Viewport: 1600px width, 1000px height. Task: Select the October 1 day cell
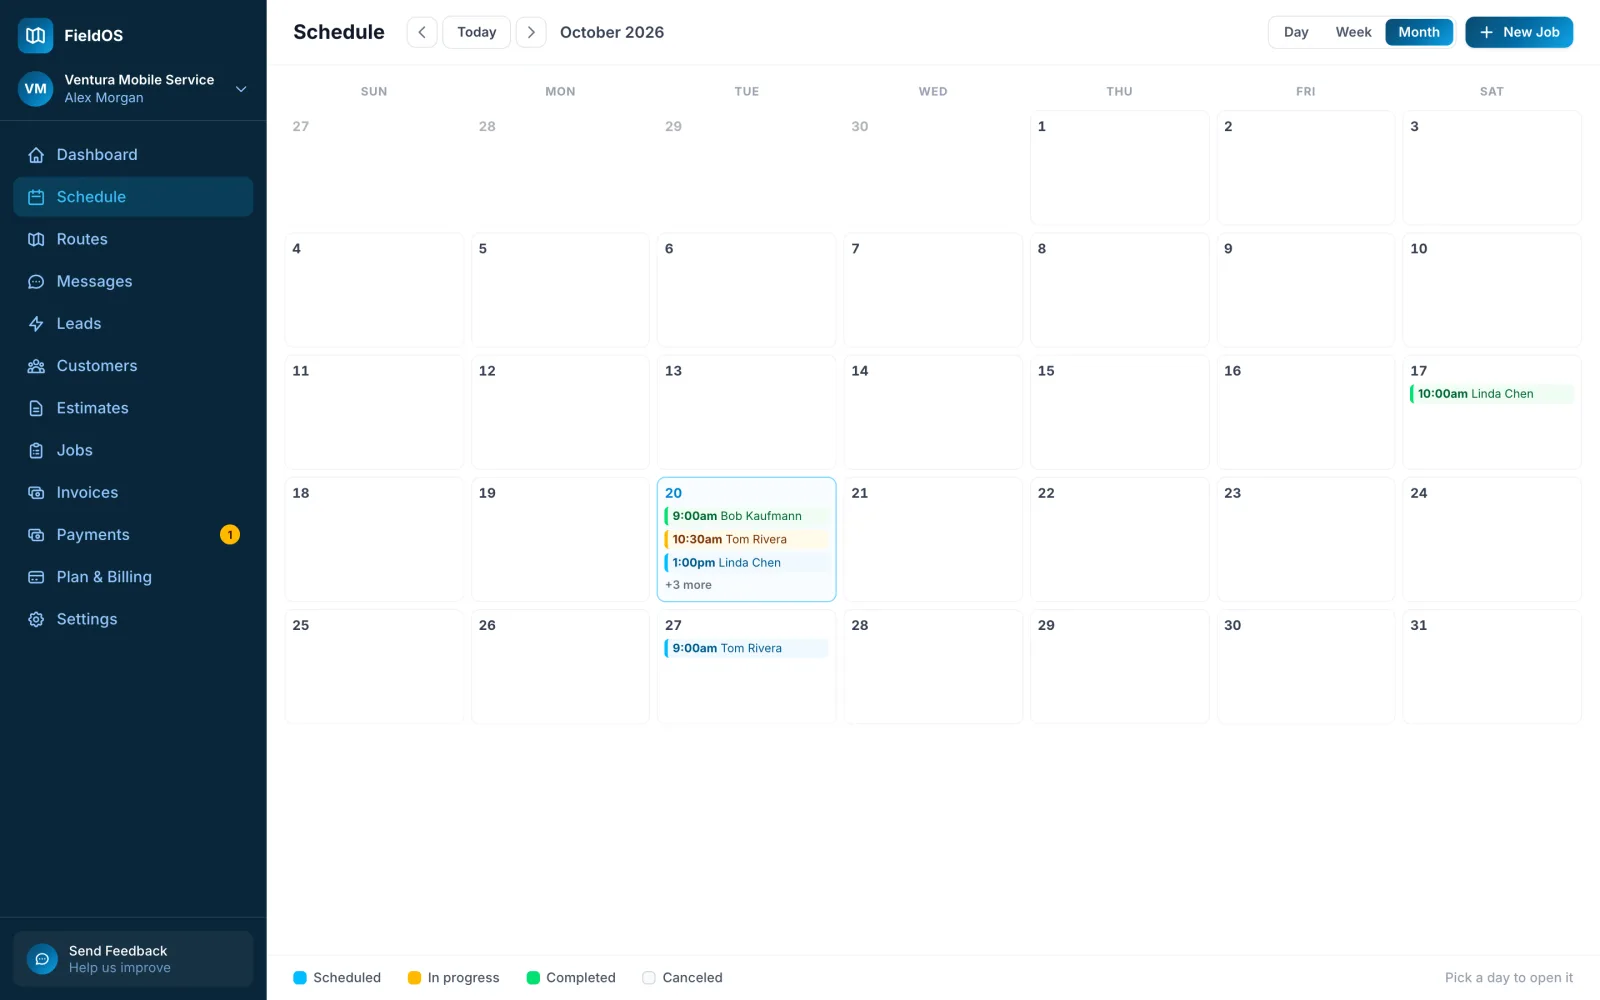click(x=1119, y=168)
